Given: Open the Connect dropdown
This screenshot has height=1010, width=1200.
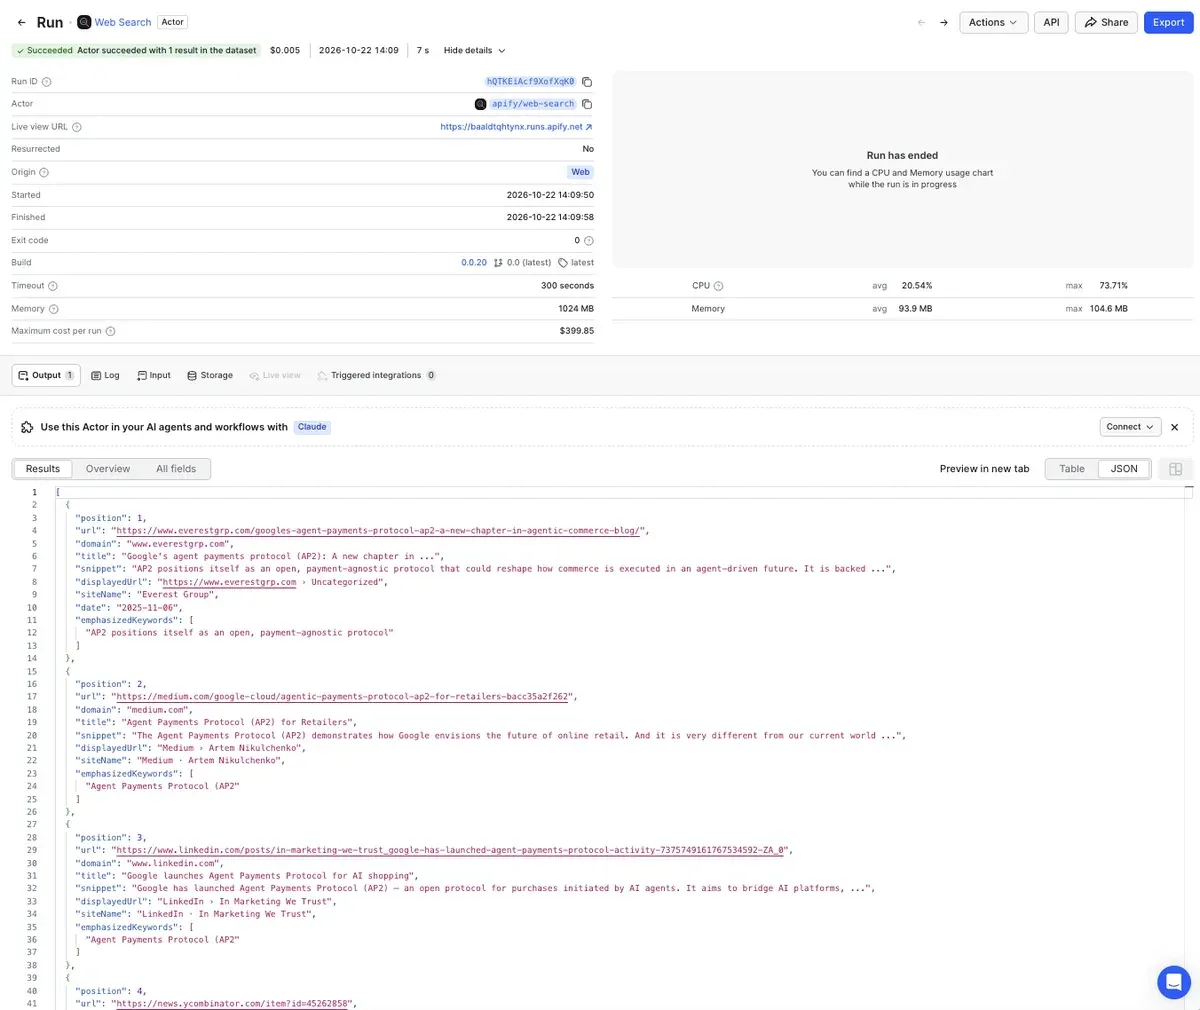Looking at the screenshot, I should [1131, 427].
